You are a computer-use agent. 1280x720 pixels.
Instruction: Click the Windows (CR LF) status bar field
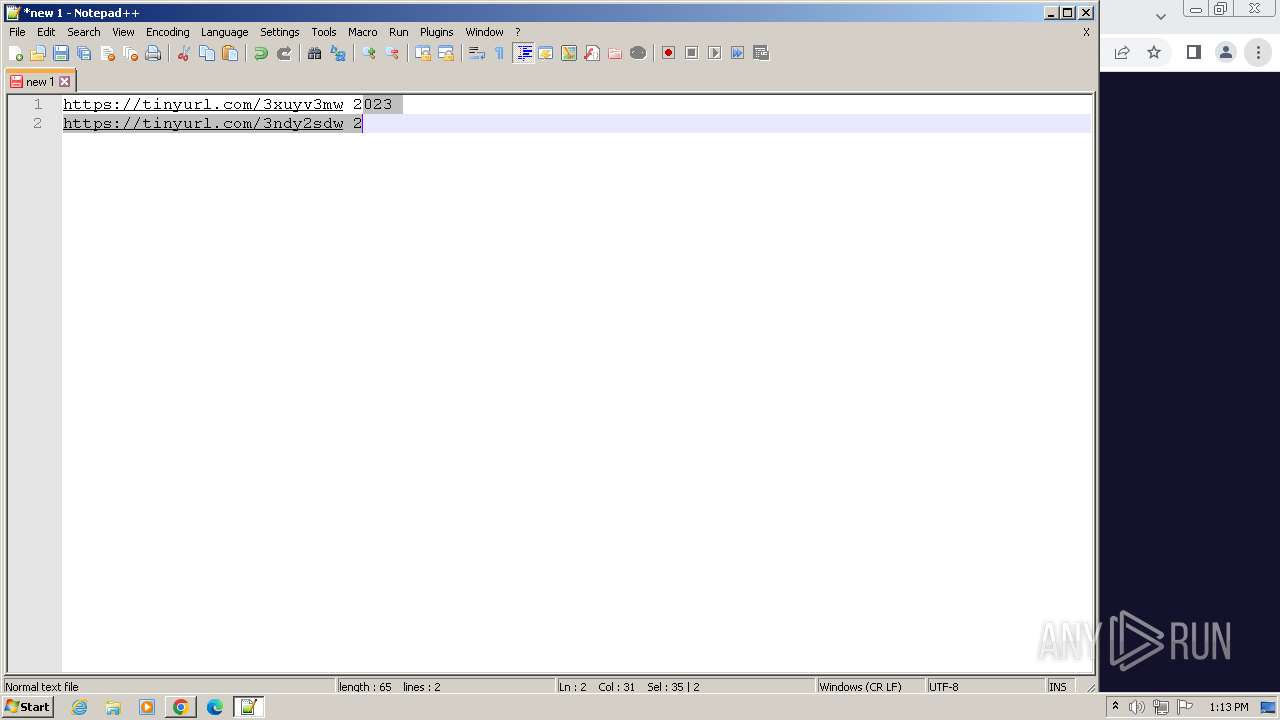pos(870,687)
